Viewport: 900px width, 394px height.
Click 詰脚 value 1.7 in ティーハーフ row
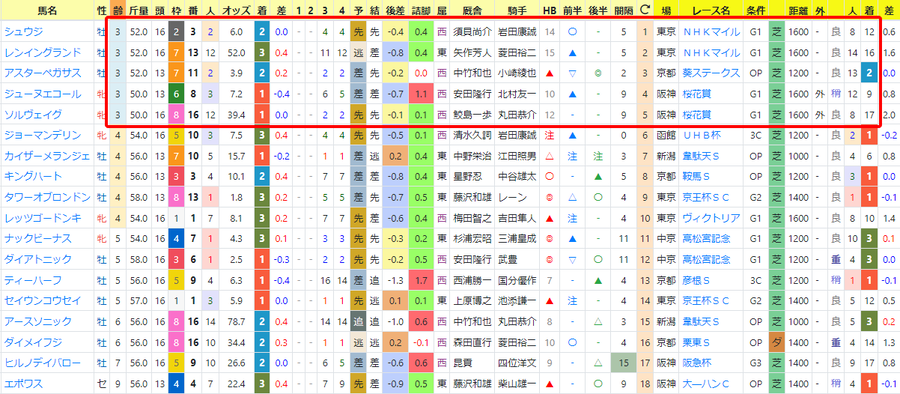421,280
